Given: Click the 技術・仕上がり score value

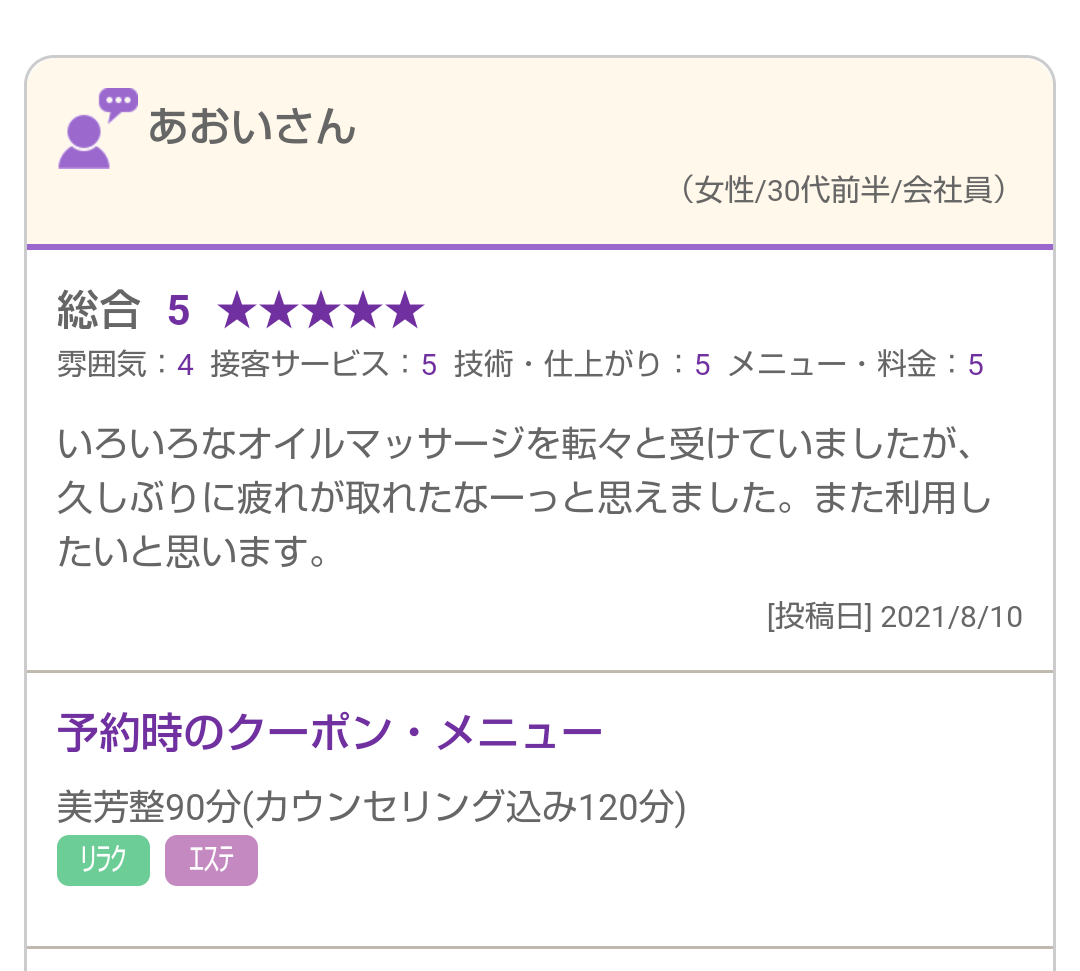Looking at the screenshot, I should click(x=703, y=365).
